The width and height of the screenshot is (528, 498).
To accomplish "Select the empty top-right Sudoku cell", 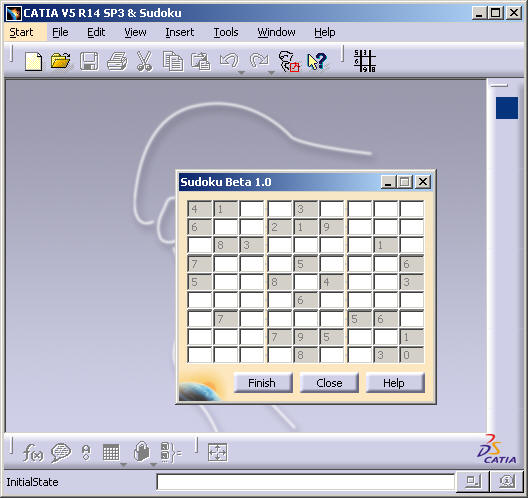I will 412,209.
